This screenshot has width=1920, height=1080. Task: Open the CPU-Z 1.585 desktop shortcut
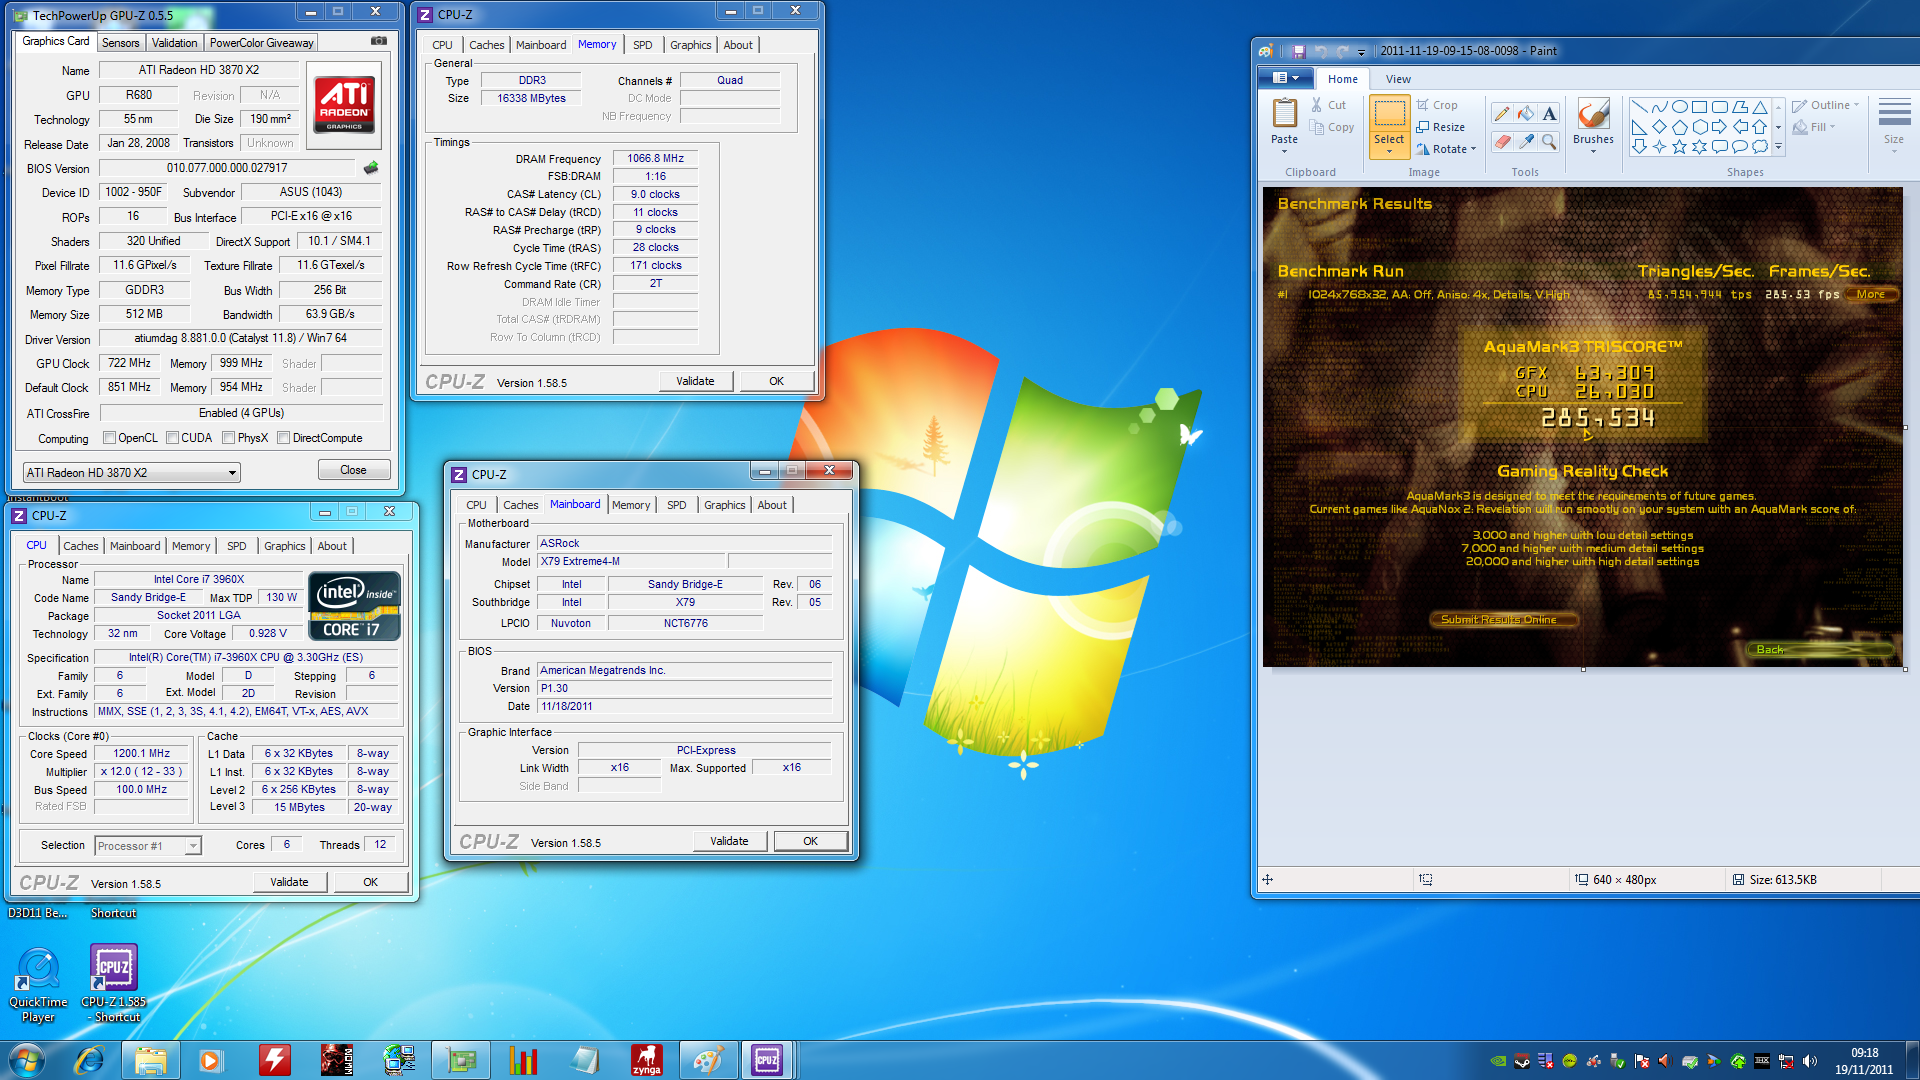114,984
